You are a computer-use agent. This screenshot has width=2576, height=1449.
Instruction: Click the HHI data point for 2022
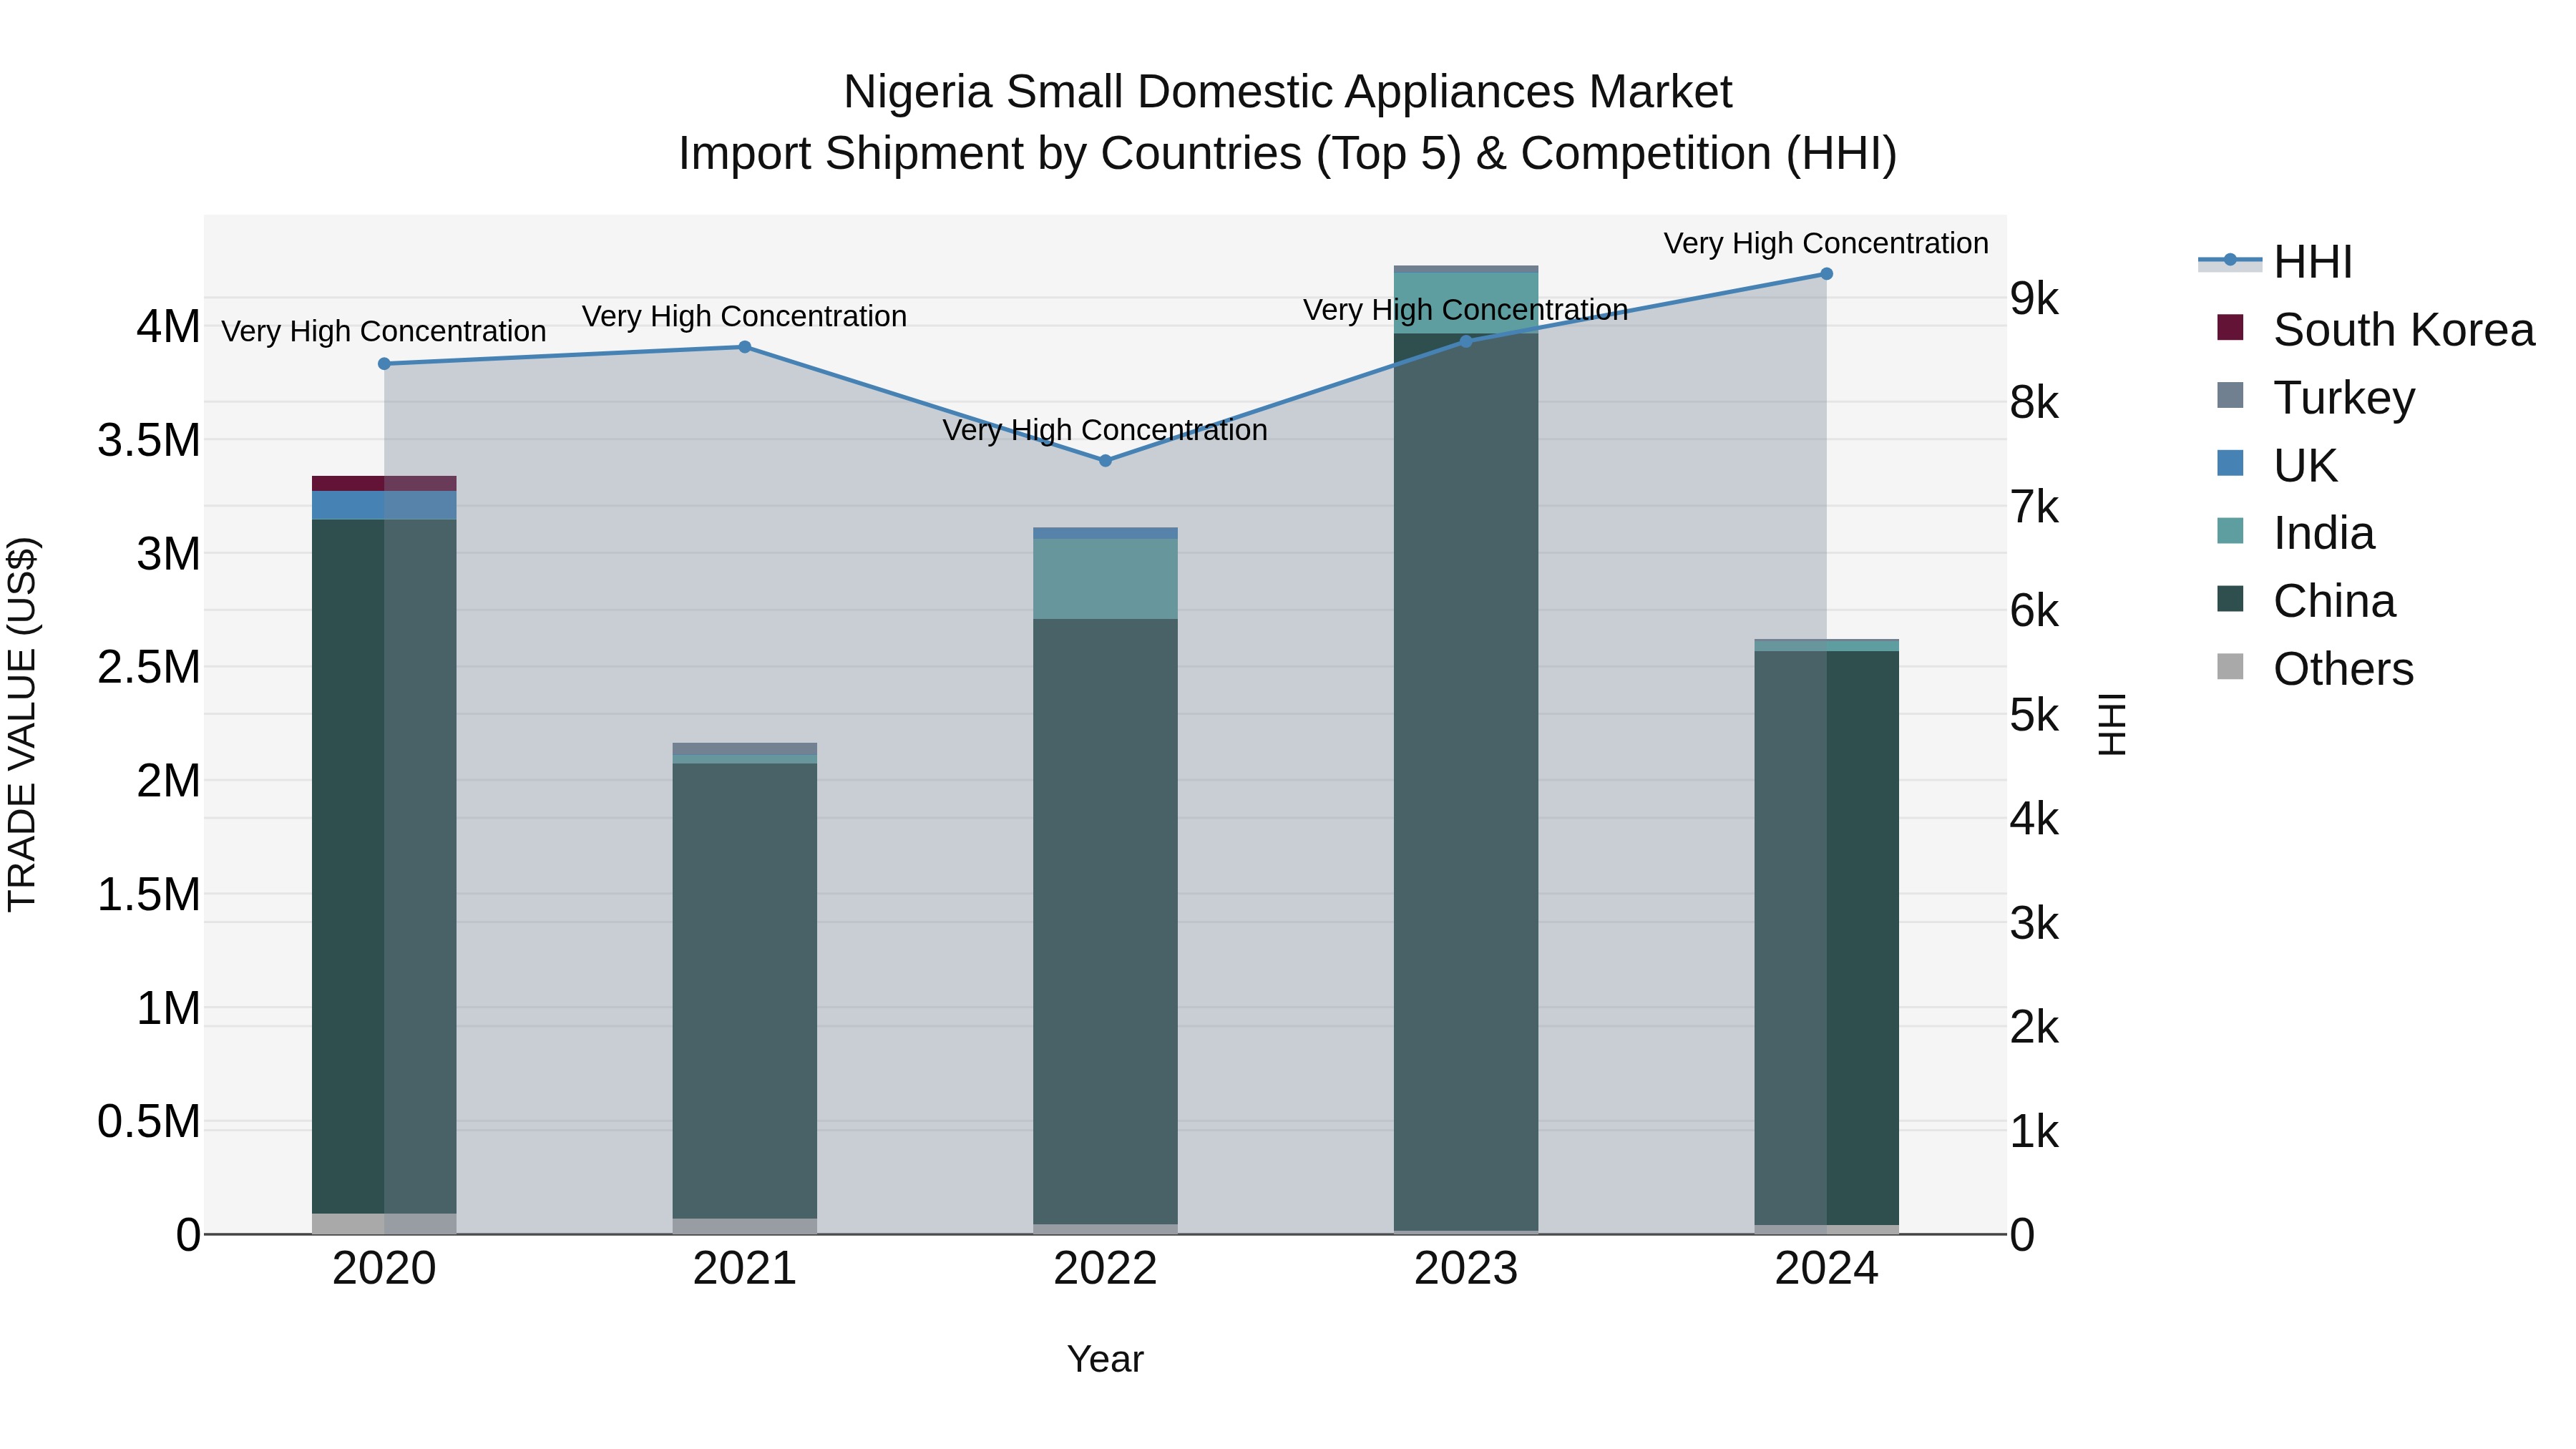coord(1105,461)
